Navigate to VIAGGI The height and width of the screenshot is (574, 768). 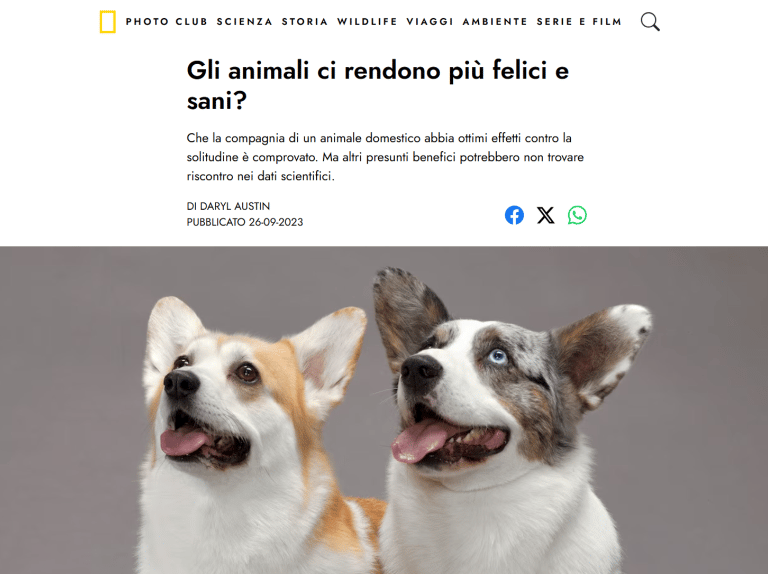430,22
